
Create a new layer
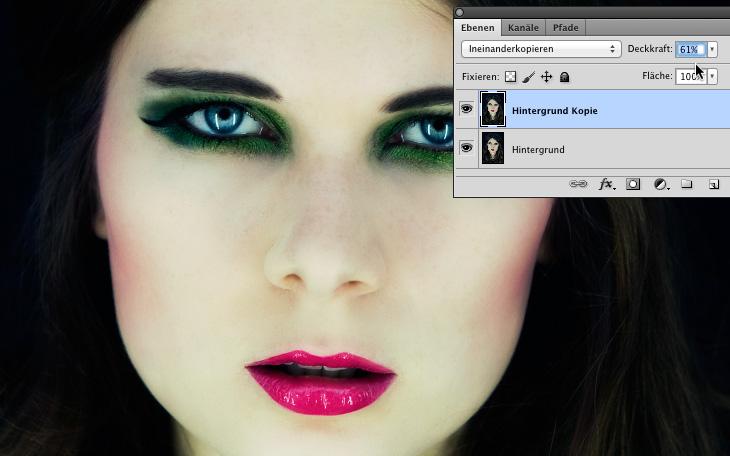click(x=714, y=184)
